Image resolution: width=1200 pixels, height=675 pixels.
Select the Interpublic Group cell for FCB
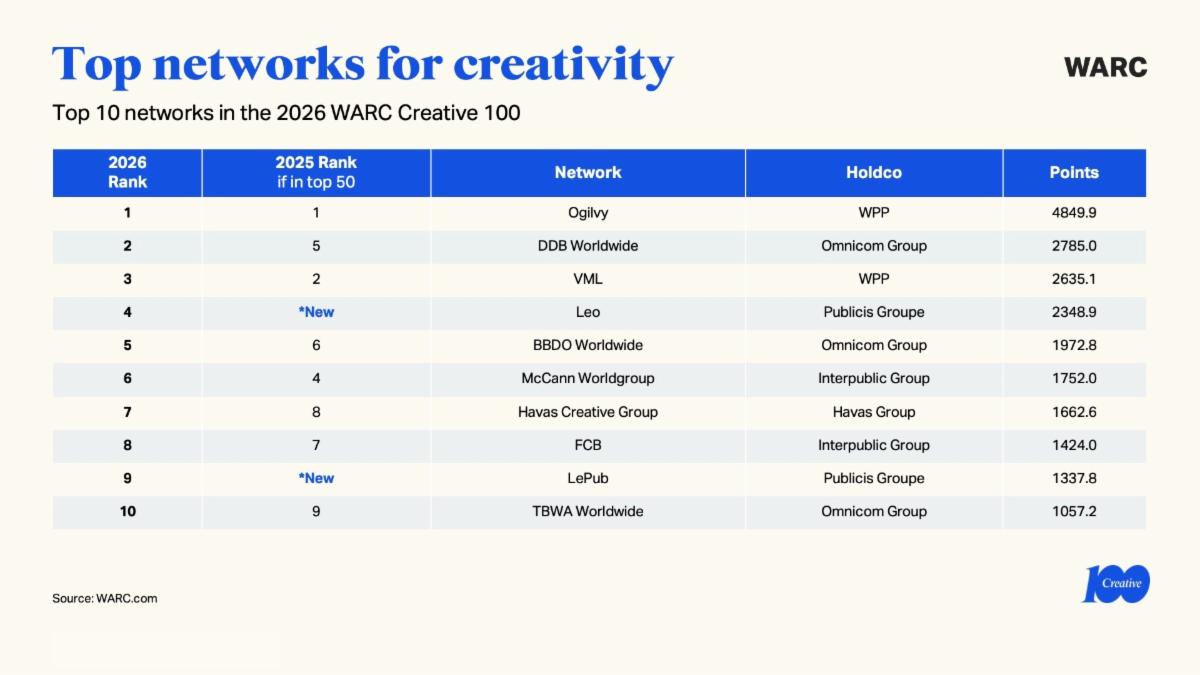(x=873, y=445)
